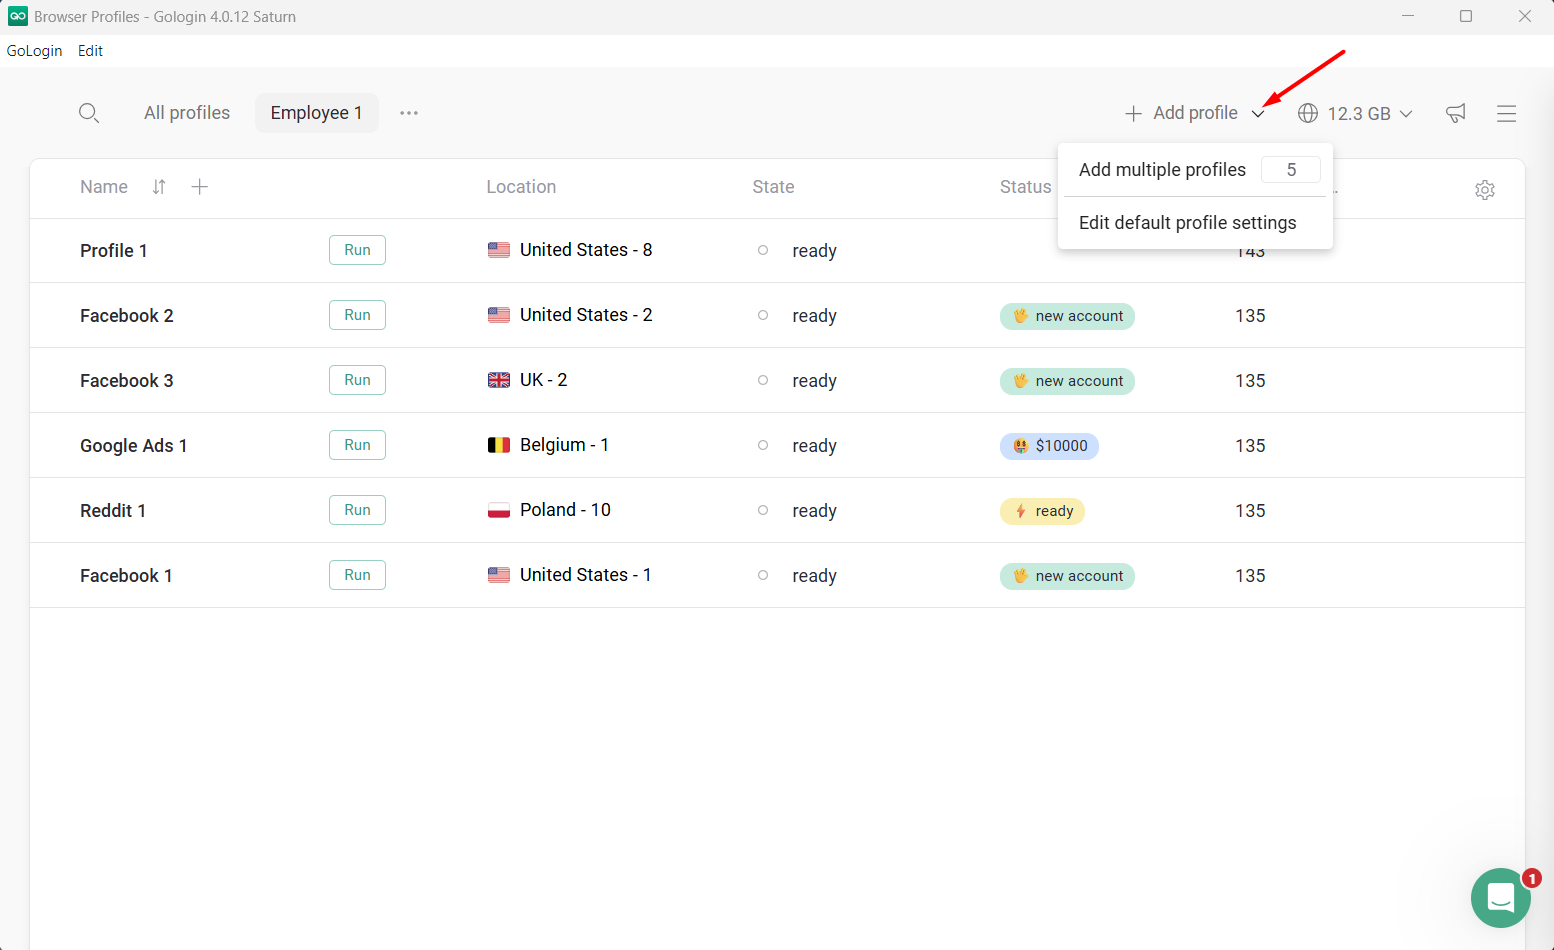Add a column with the plus icon
Screen dimensions: 1554x950
pyautogui.click(x=200, y=187)
